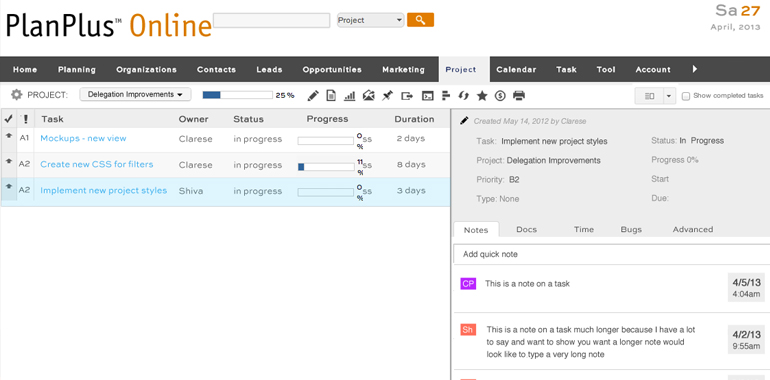Open project settings gear icon
The width and height of the screenshot is (770, 380).
[17, 95]
